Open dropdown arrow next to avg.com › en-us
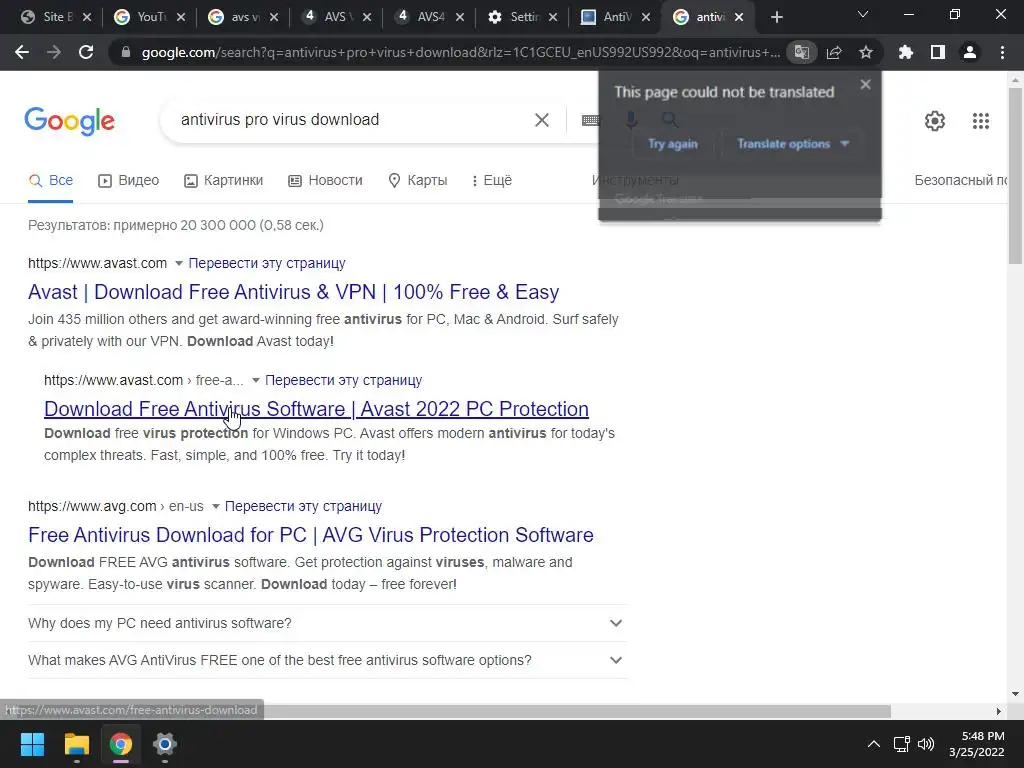The image size is (1024, 768). [x=215, y=507]
